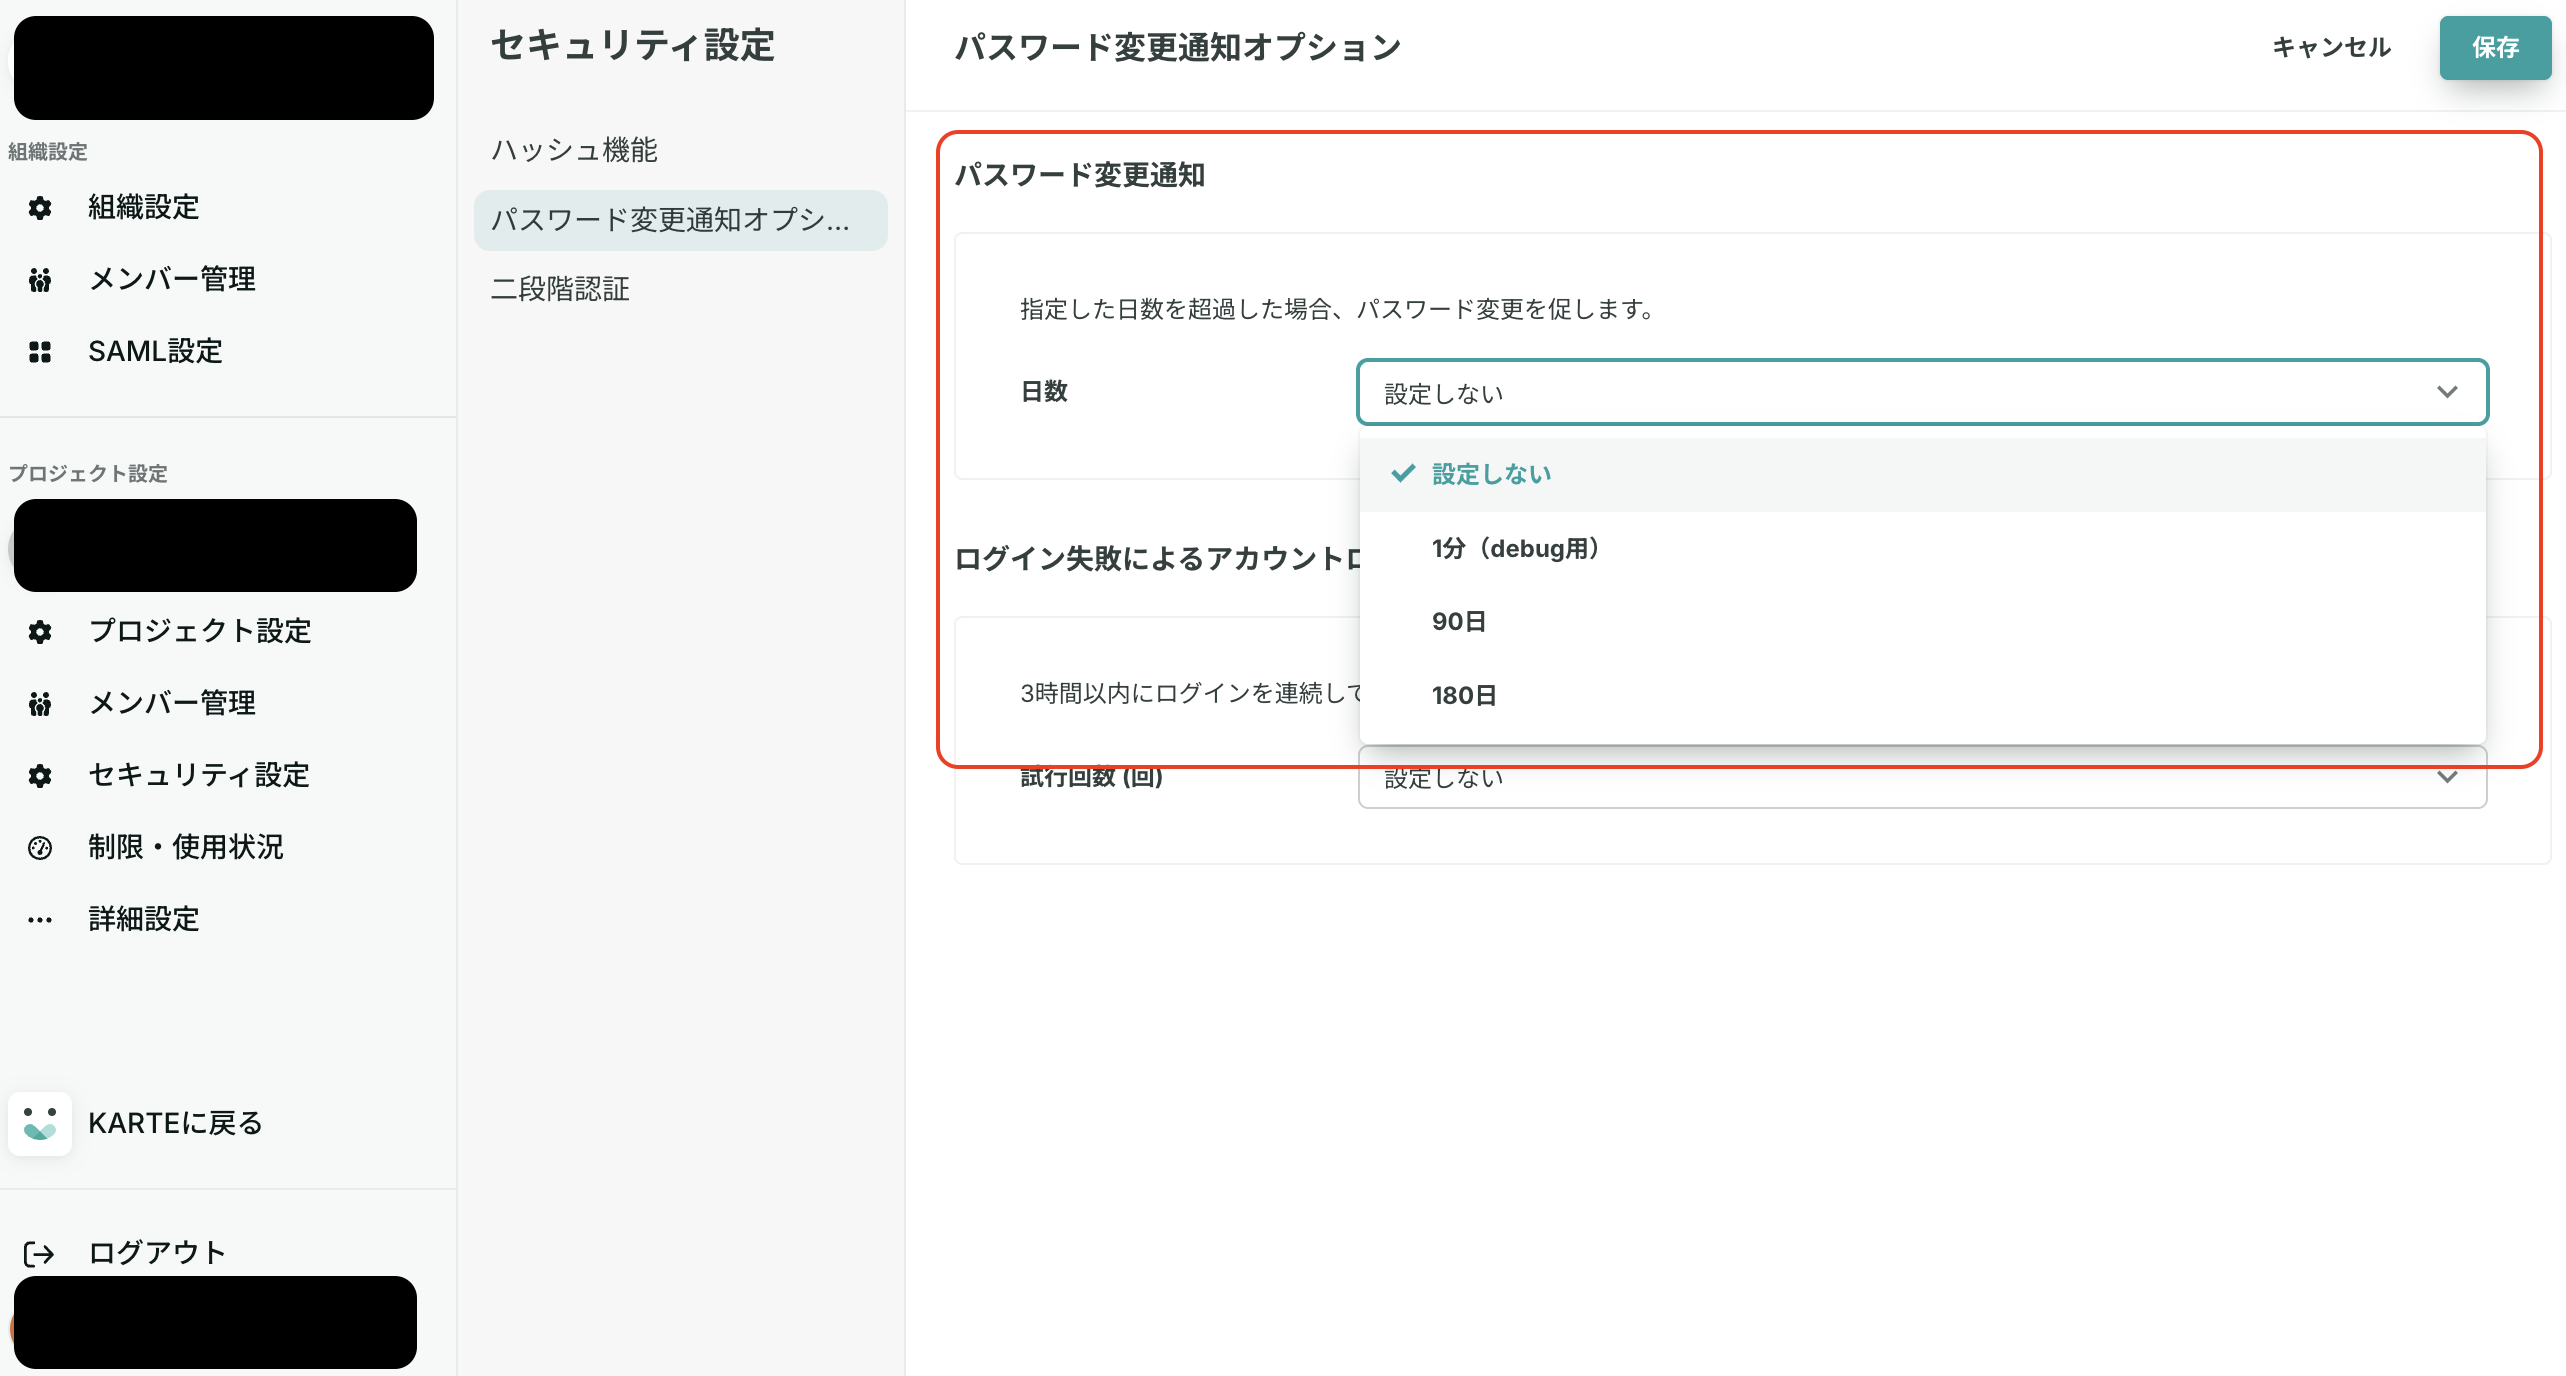Click the chevron of 試行回数 dropdown
Screen dimensions: 2566x1376
[x=2447, y=777]
